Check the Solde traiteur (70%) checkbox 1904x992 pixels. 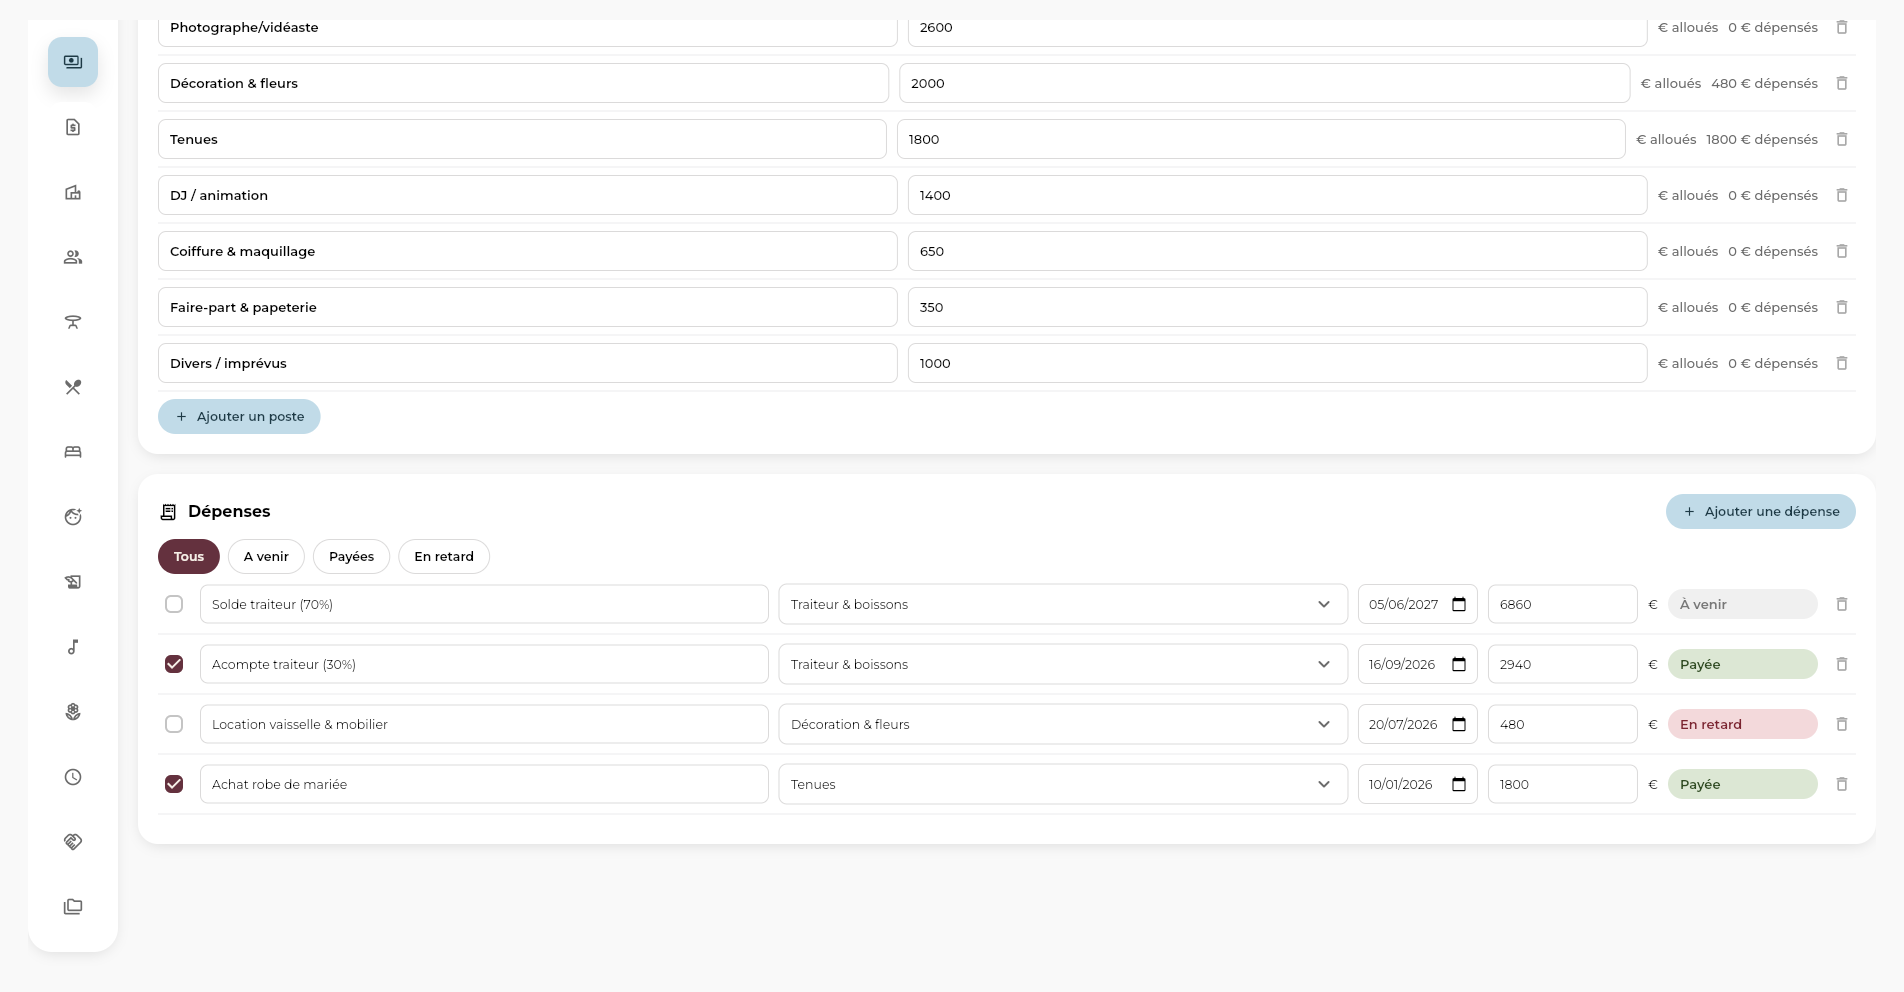(x=174, y=604)
